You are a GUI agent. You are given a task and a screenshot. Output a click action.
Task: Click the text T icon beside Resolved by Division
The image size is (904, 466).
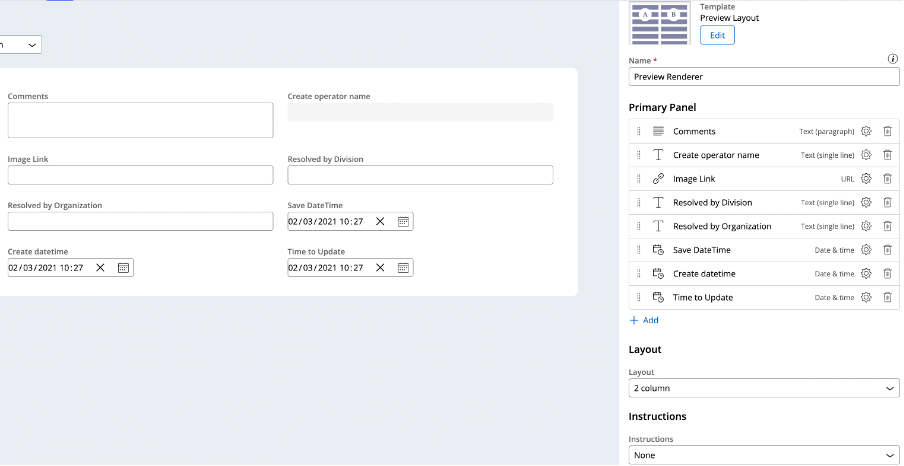click(x=658, y=202)
